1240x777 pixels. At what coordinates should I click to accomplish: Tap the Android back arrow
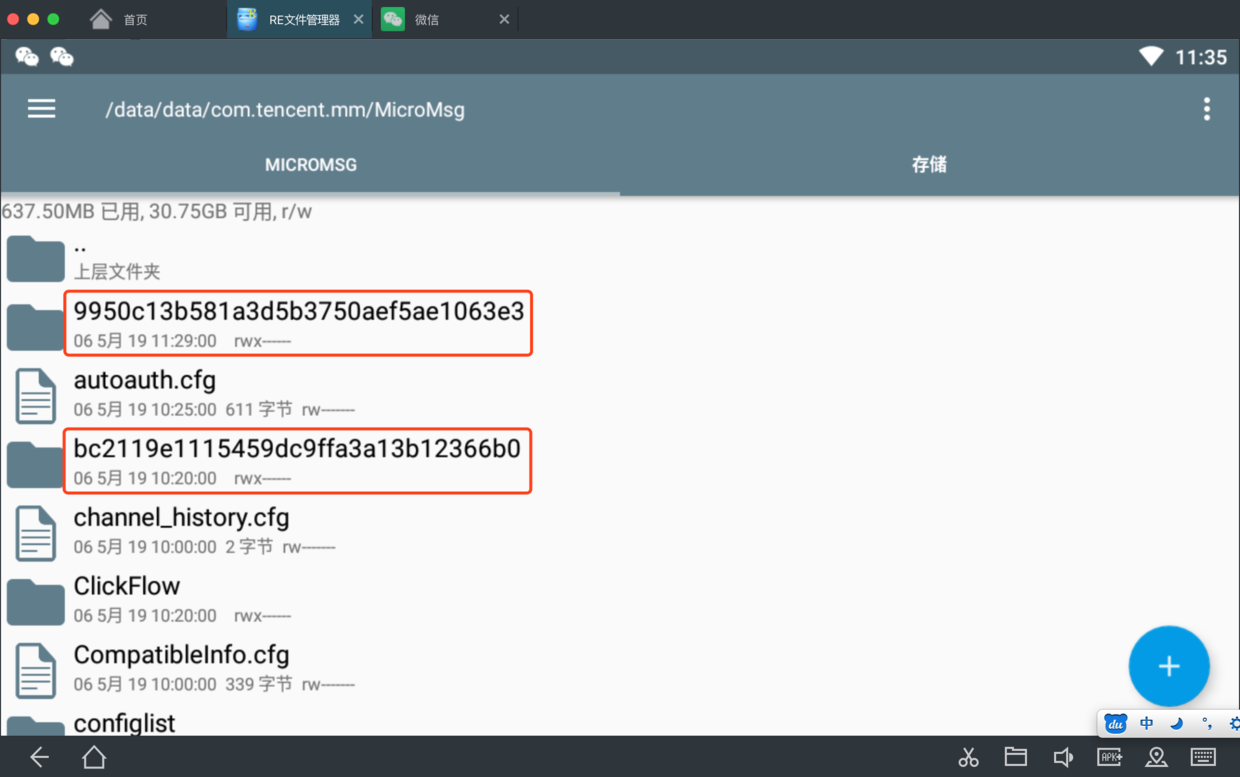(x=39, y=757)
